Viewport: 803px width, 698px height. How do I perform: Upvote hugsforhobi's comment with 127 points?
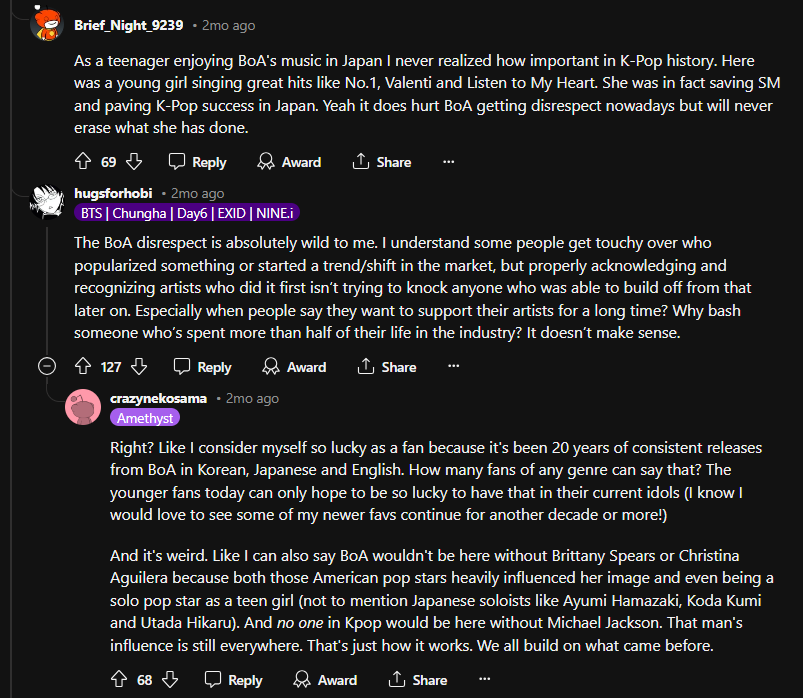(x=83, y=366)
